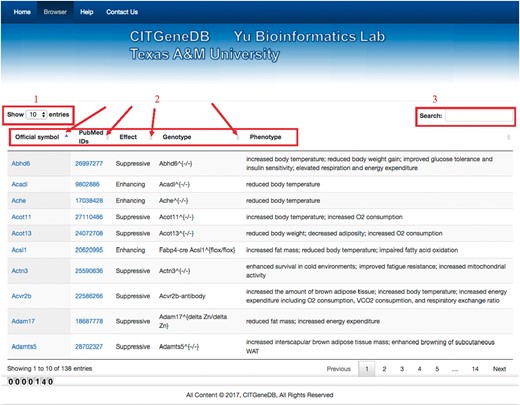The image size is (520, 406).
Task: Open PubMed ID 17038428 link
Action: coord(89,201)
